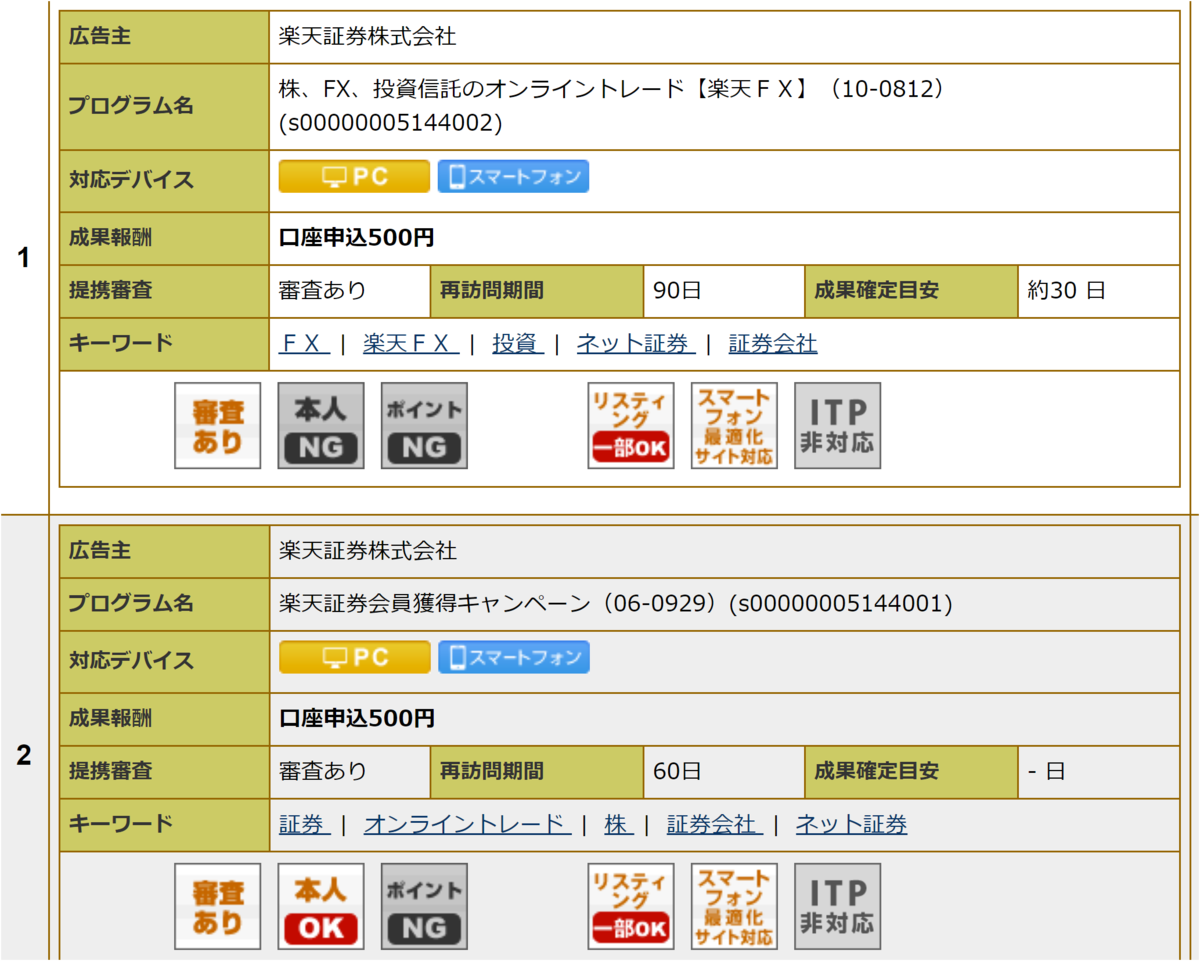
Task: Click the ITP非対応 icon in program 1
Action: [838, 426]
